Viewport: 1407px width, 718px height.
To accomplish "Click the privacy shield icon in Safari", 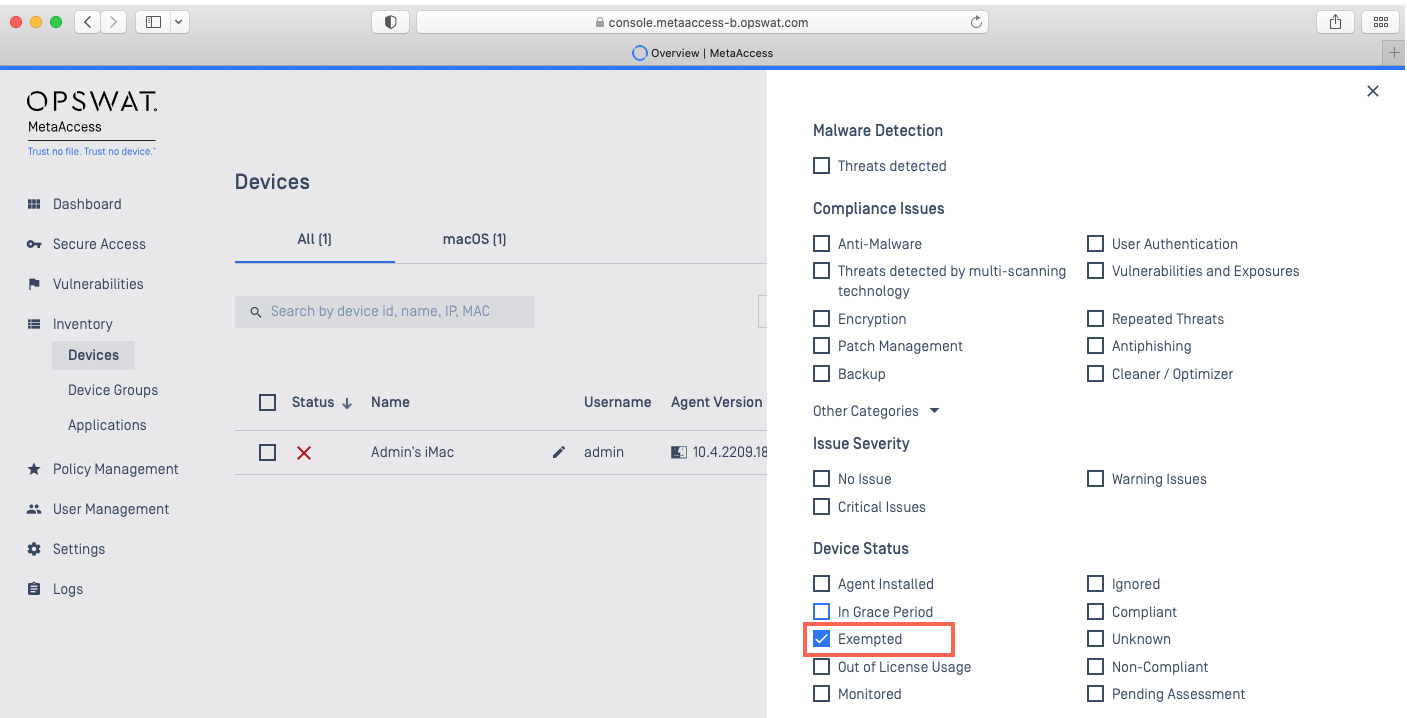I will coord(391,22).
